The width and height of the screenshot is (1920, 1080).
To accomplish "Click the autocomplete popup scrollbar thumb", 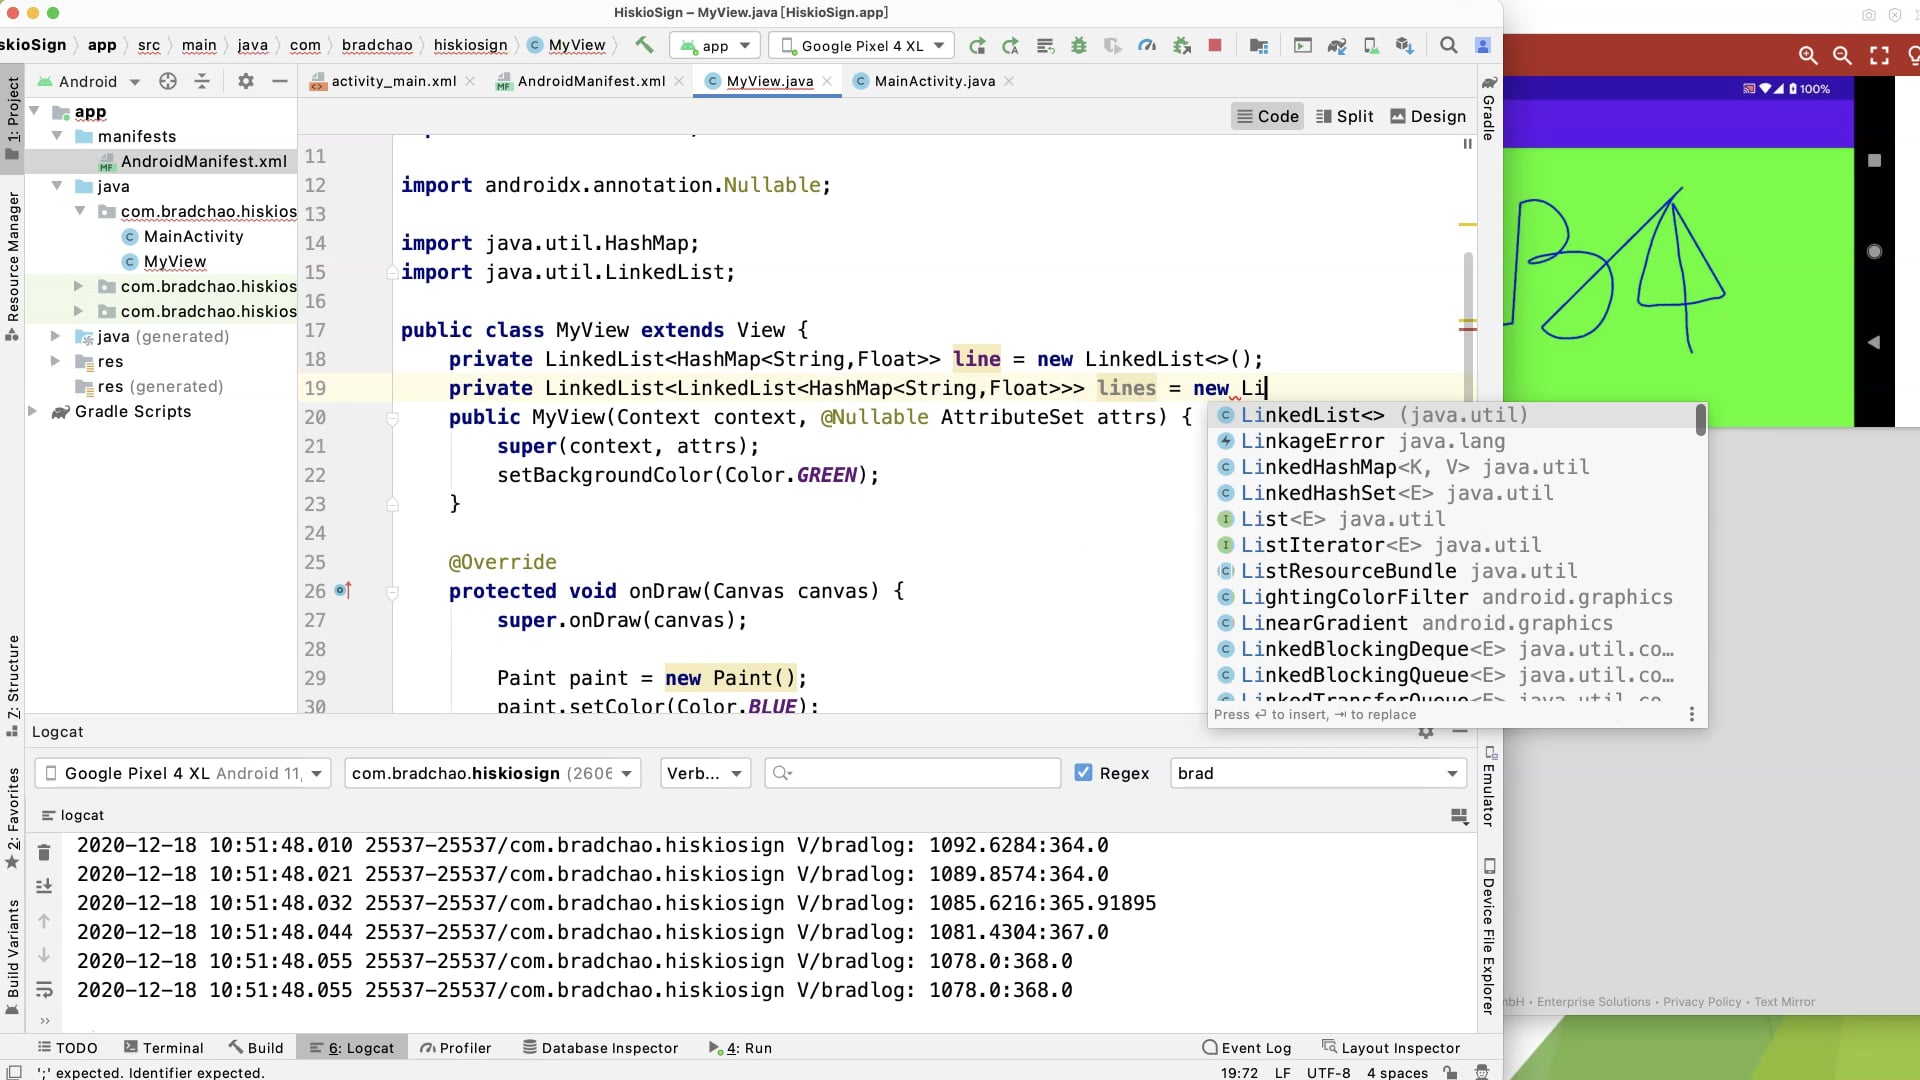I will point(1700,420).
